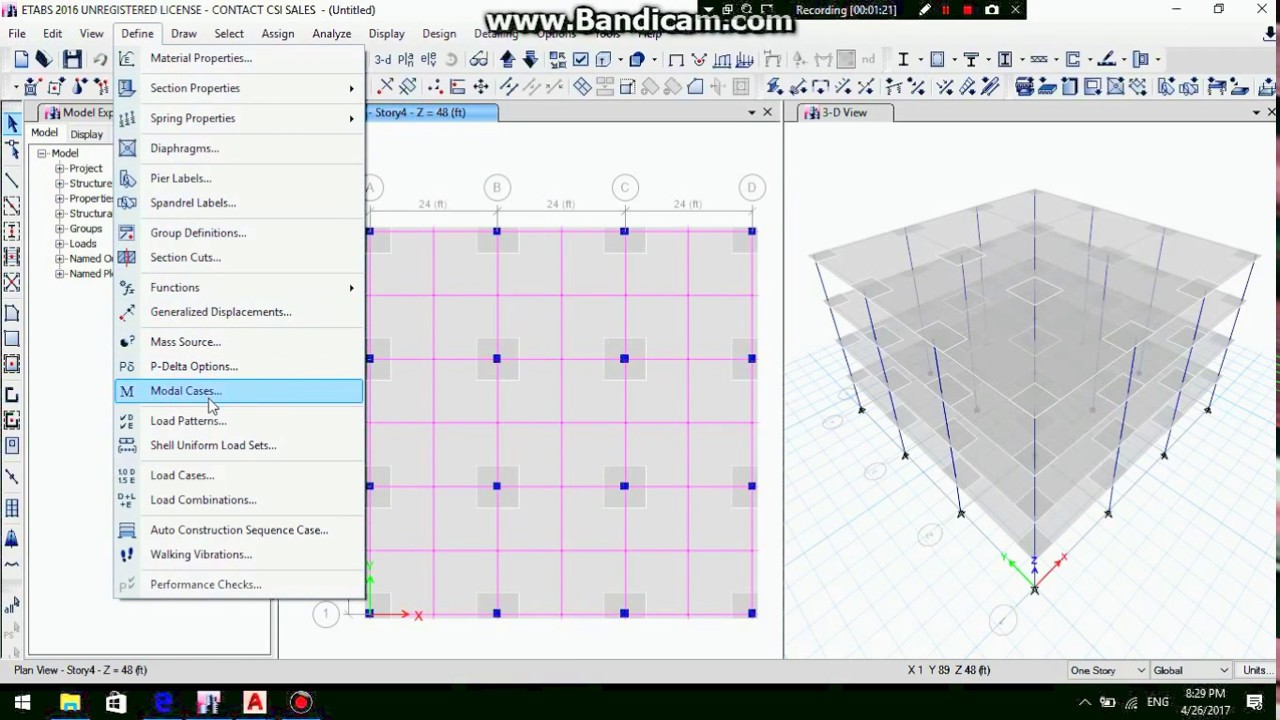
Task: Open the plan view window dropdown arrow
Action: 752,113
